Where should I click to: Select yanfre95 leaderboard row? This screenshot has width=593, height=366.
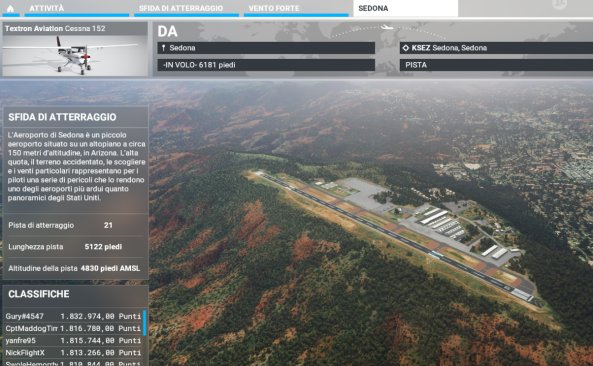(73, 341)
